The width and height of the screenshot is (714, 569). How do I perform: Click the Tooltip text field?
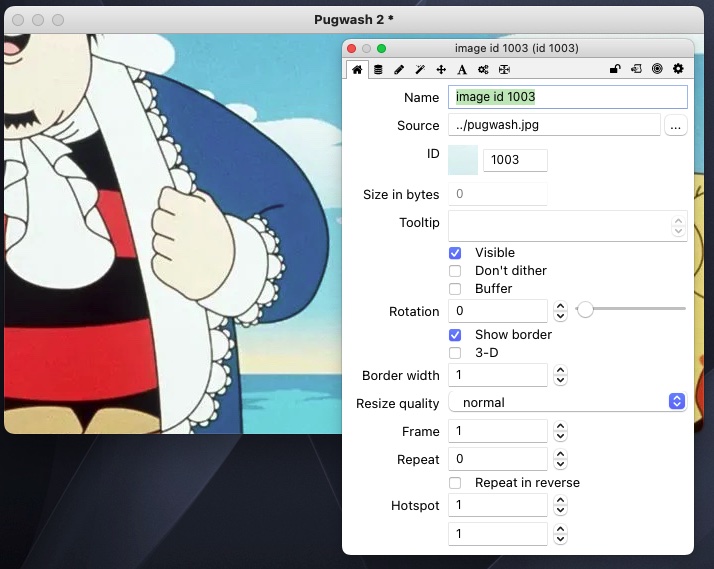[x=567, y=226]
